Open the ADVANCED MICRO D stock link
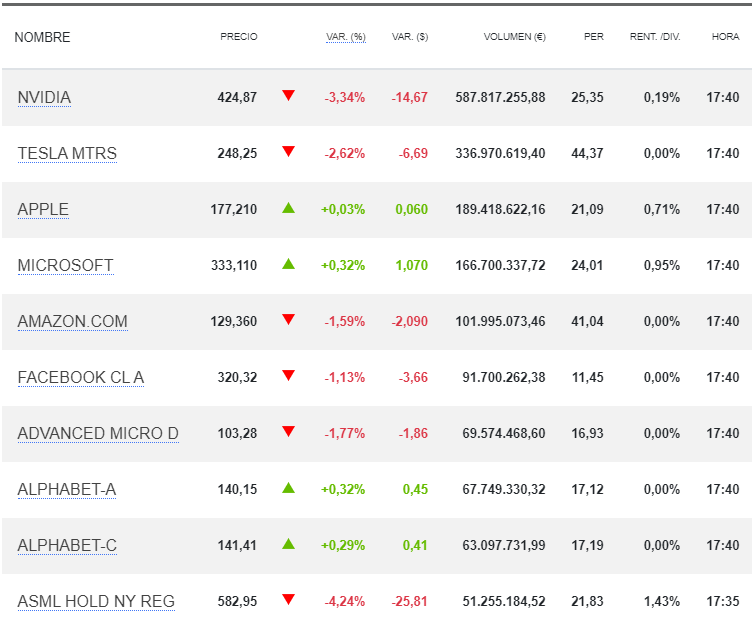The image size is (753, 636). (98, 433)
